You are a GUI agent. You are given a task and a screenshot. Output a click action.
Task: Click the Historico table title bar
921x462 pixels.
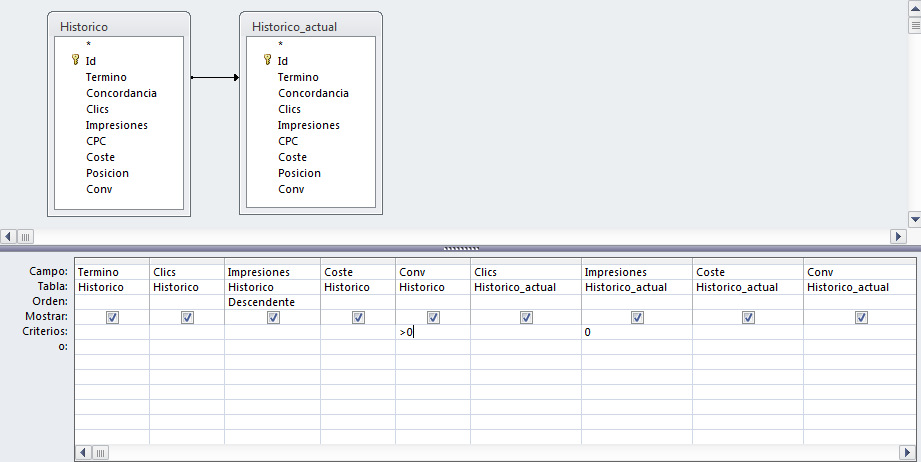118,26
